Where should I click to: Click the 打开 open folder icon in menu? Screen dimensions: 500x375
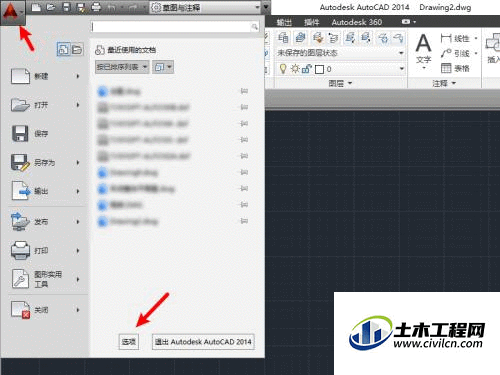click(20, 105)
